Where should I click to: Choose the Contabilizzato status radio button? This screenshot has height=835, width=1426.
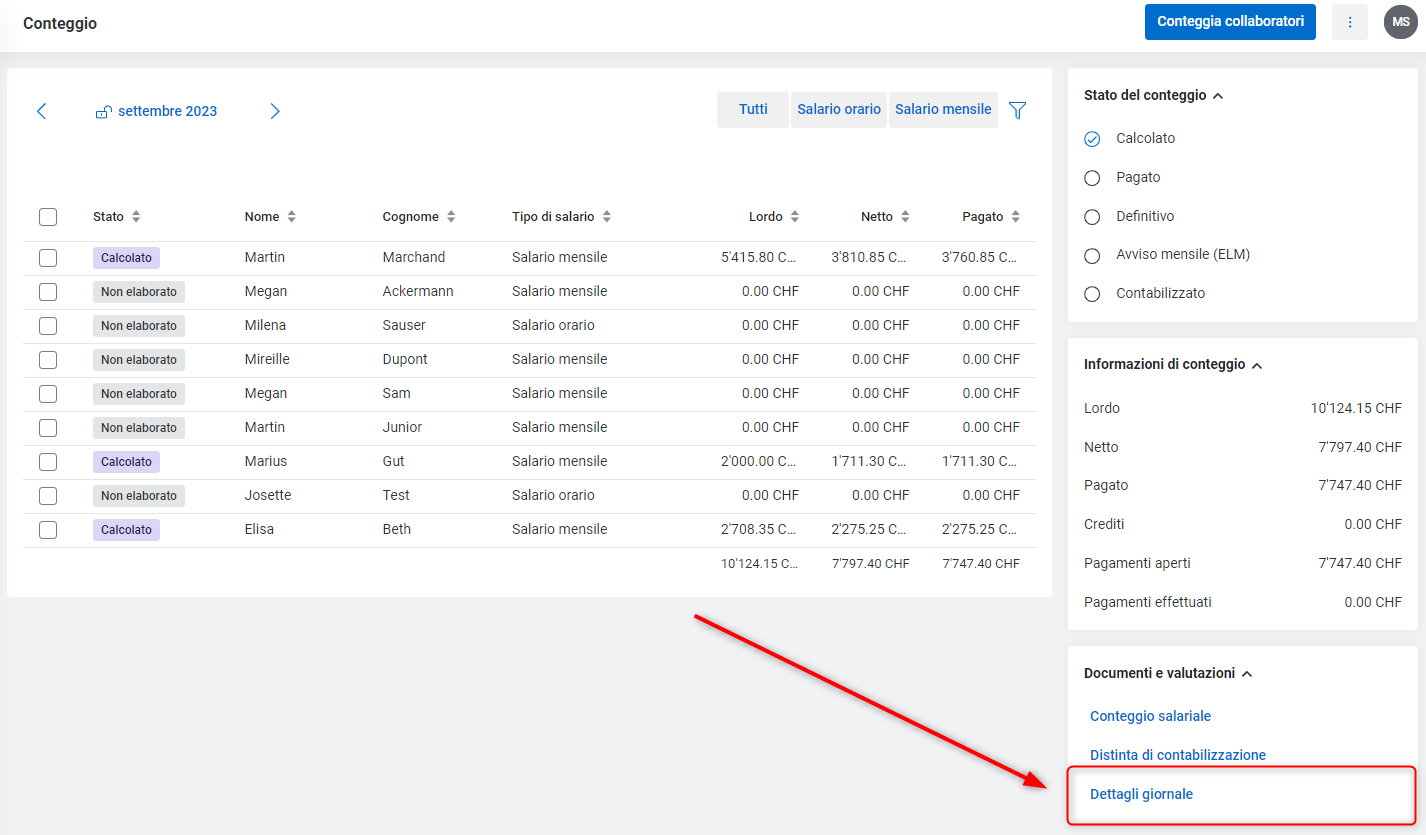(x=1092, y=294)
